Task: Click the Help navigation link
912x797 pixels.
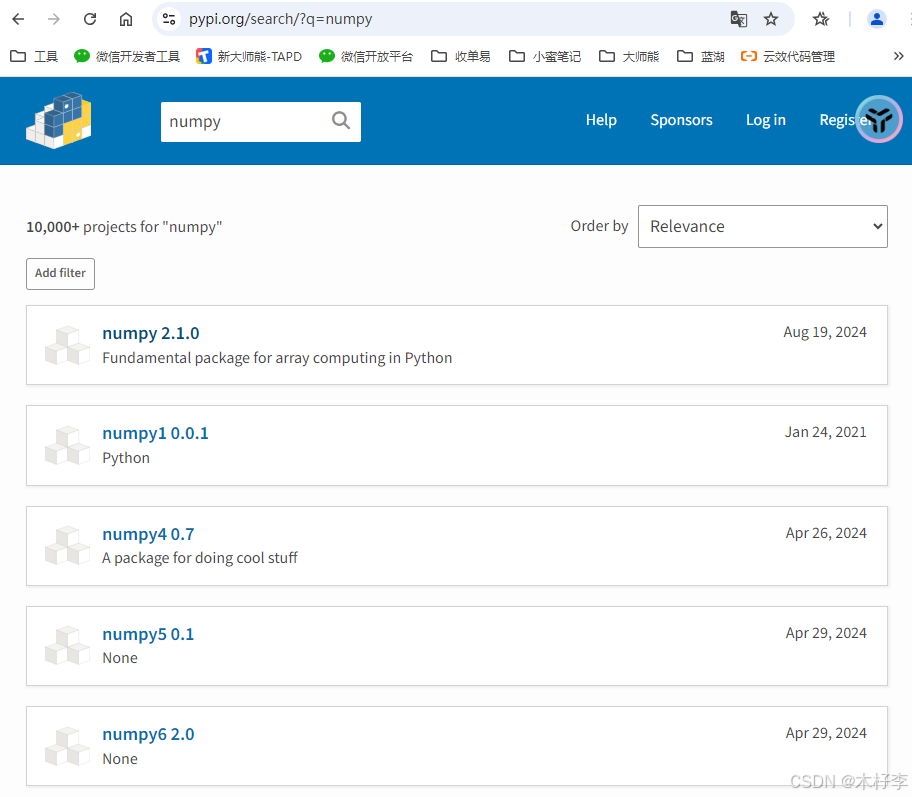Action: pyautogui.click(x=601, y=120)
